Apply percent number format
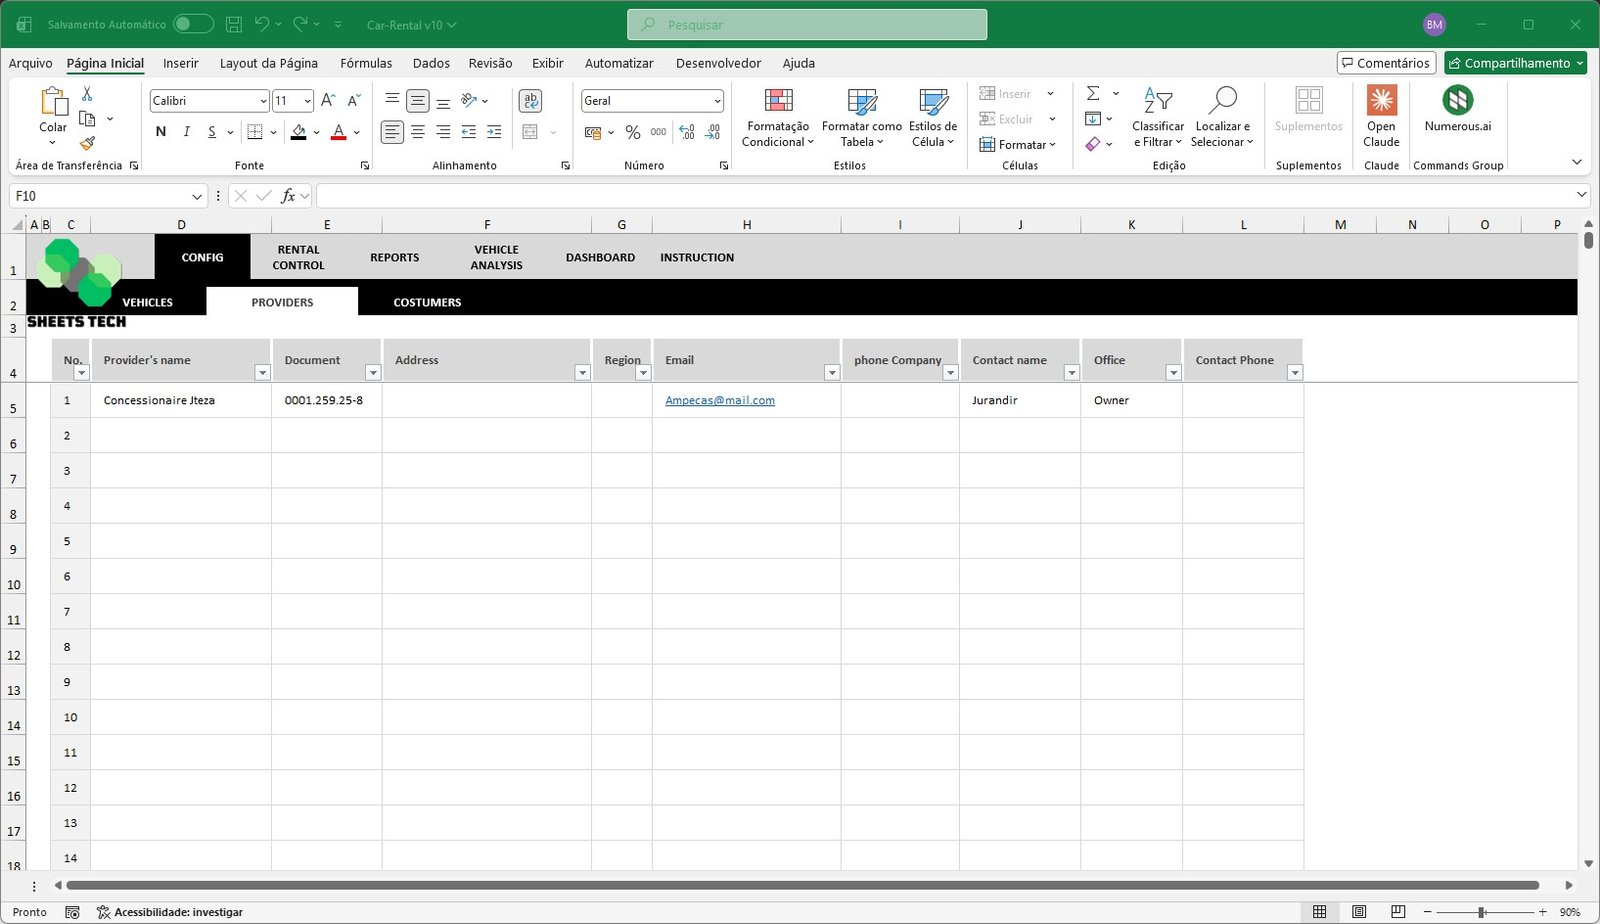Image resolution: width=1600 pixels, height=924 pixels. (632, 131)
